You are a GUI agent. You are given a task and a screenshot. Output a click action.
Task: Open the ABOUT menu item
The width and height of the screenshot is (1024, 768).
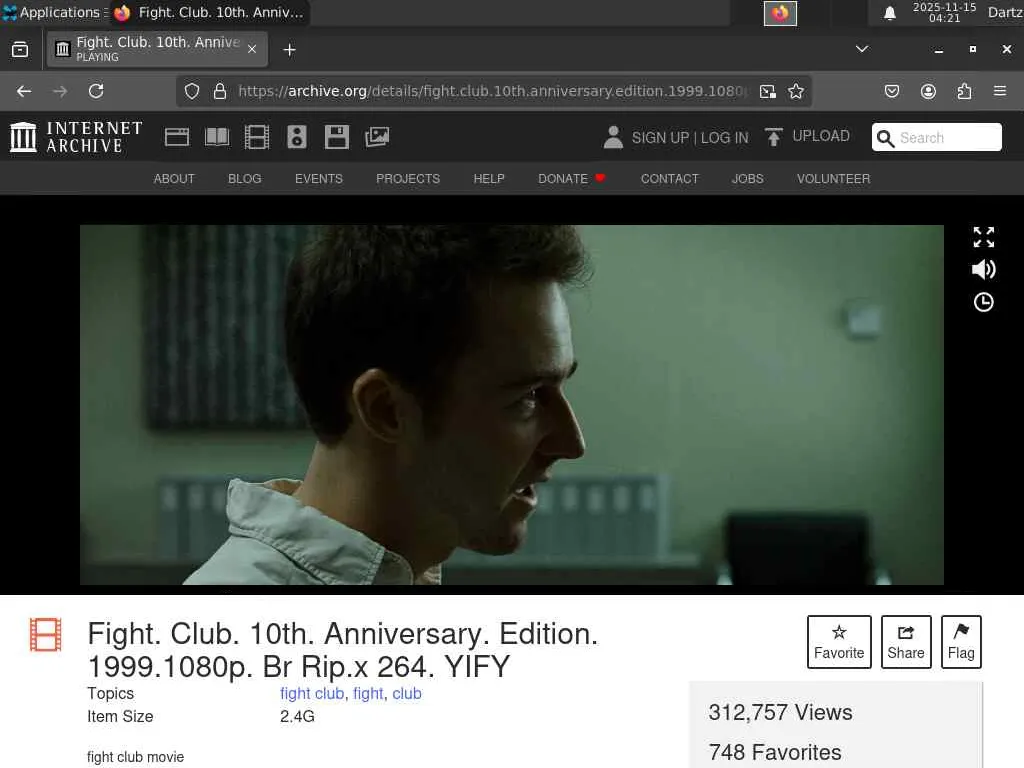click(x=174, y=179)
